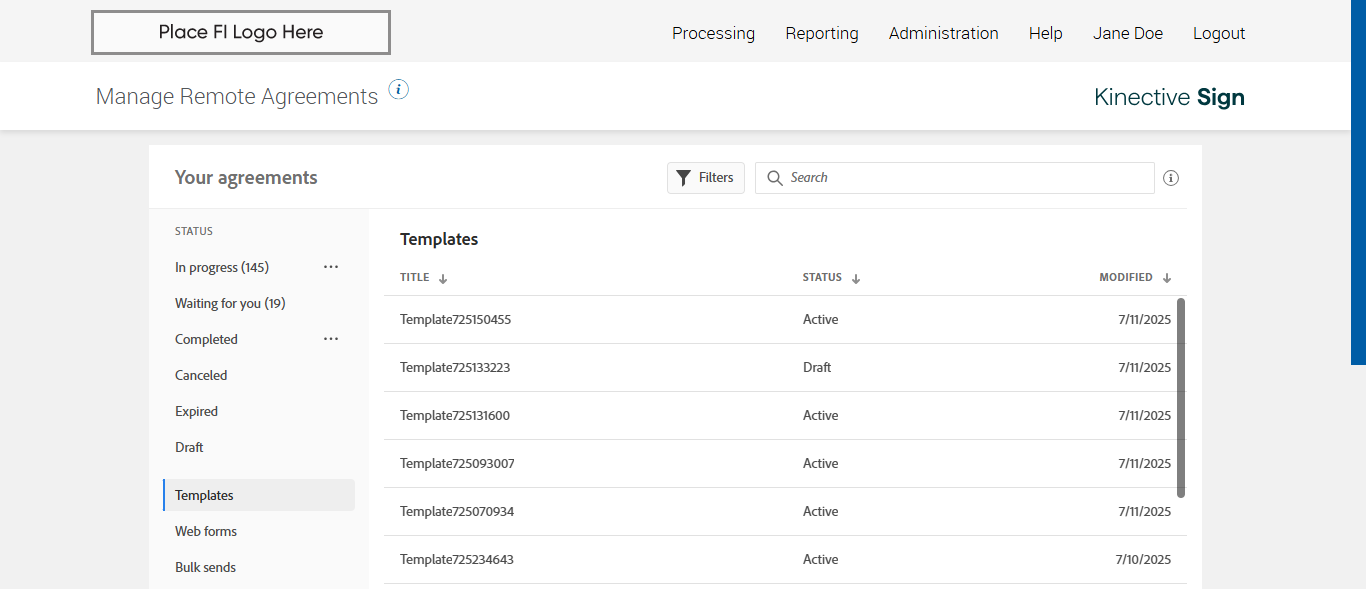This screenshot has height=589, width=1366.
Task: Click the templates list scrollbar
Action: [x=1181, y=397]
